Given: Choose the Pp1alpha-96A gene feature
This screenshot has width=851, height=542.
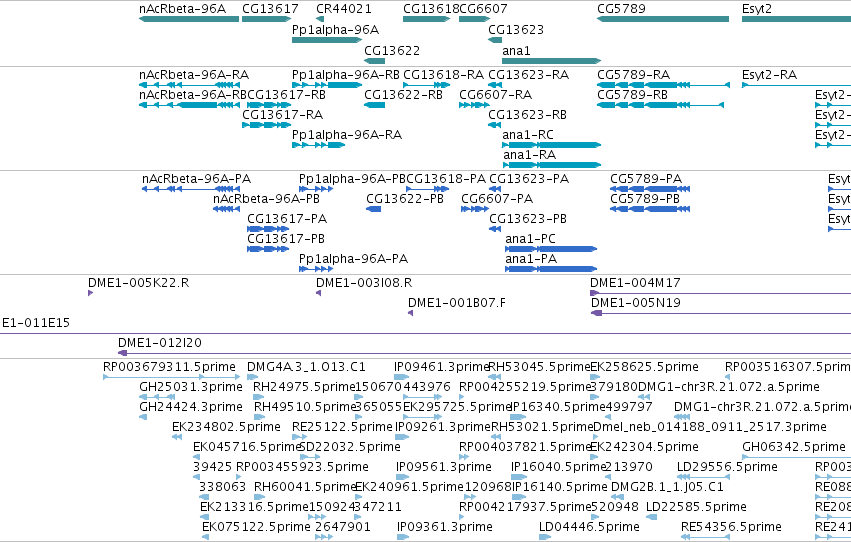Looking at the screenshot, I should 327,40.
